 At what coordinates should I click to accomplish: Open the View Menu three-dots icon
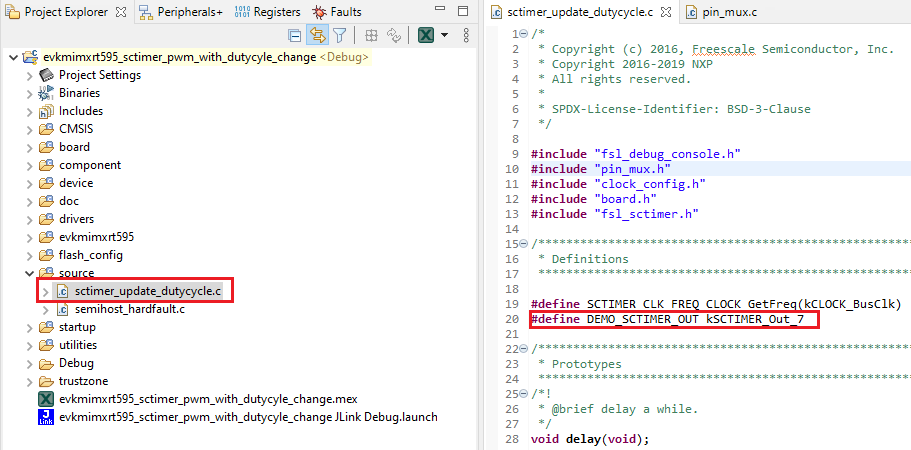(466, 36)
